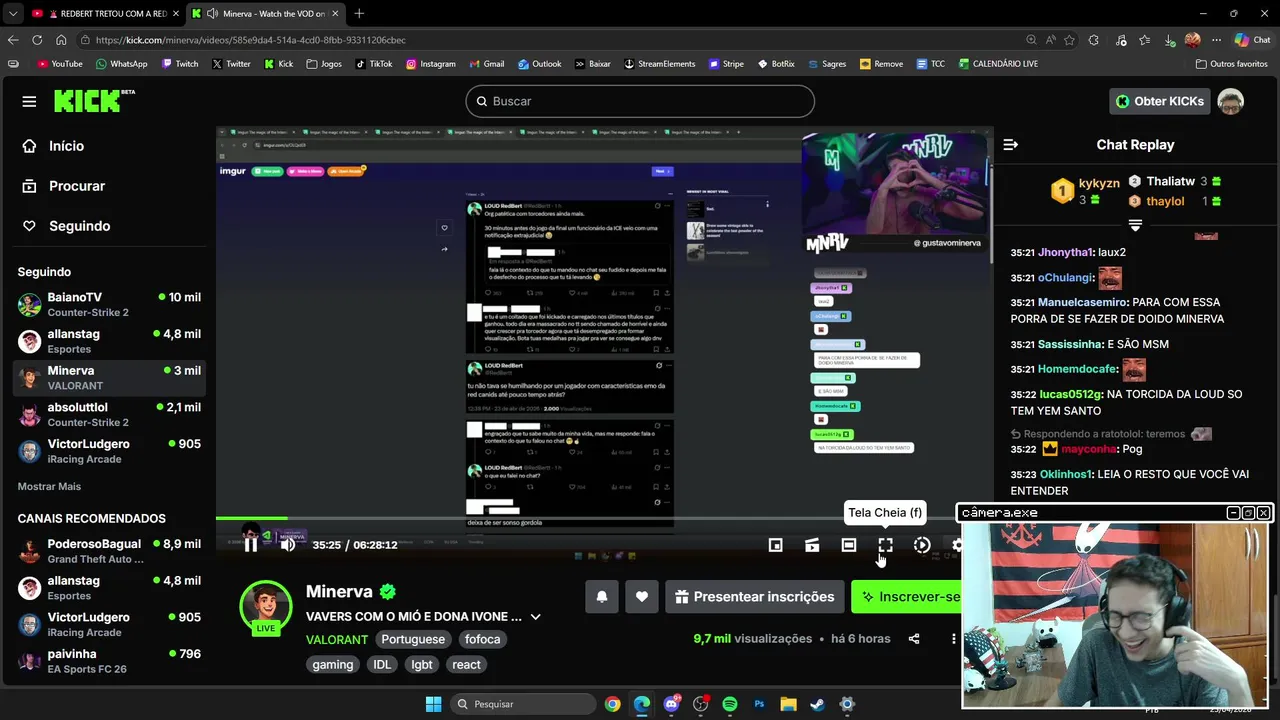Open WhatsApp bookmark

click(x=121, y=64)
